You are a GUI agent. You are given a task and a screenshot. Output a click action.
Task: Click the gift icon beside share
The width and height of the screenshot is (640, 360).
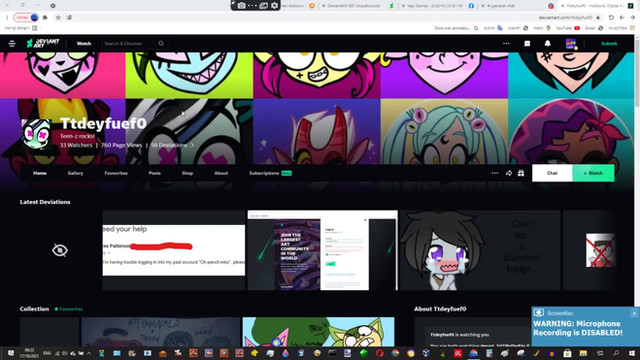click(x=521, y=173)
